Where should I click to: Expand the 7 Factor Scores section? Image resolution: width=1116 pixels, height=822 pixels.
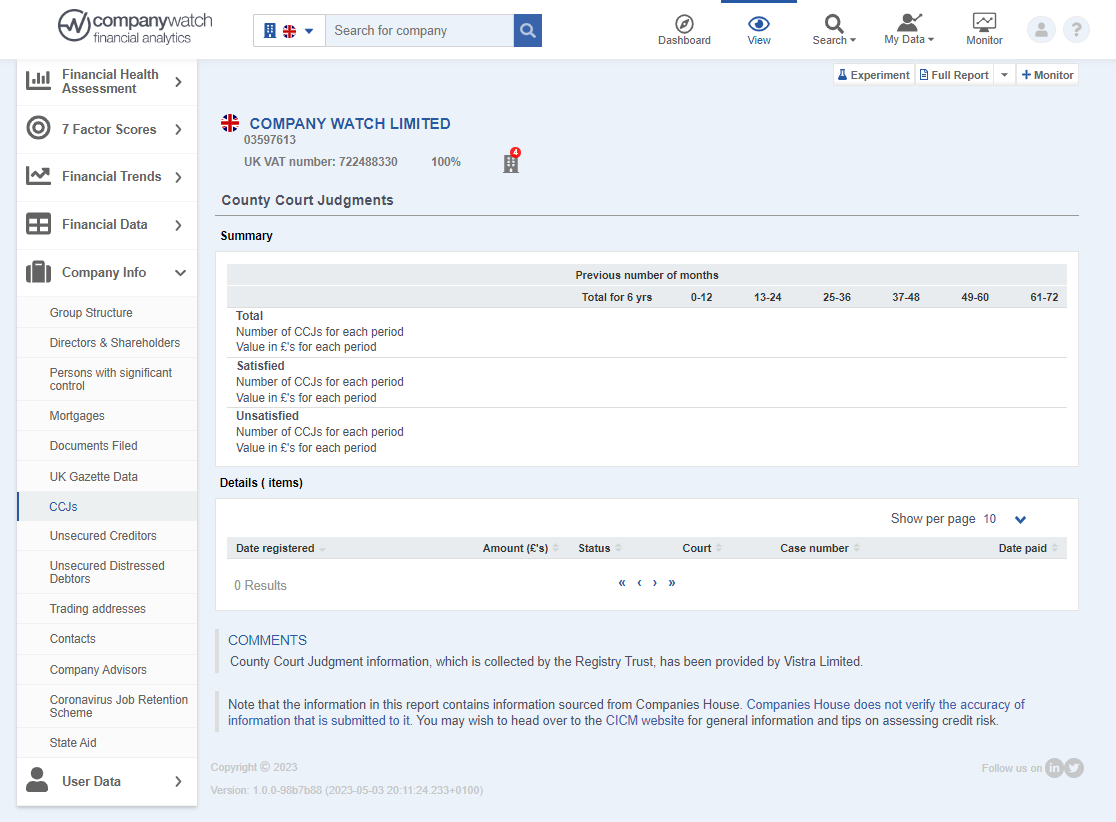pos(107,130)
